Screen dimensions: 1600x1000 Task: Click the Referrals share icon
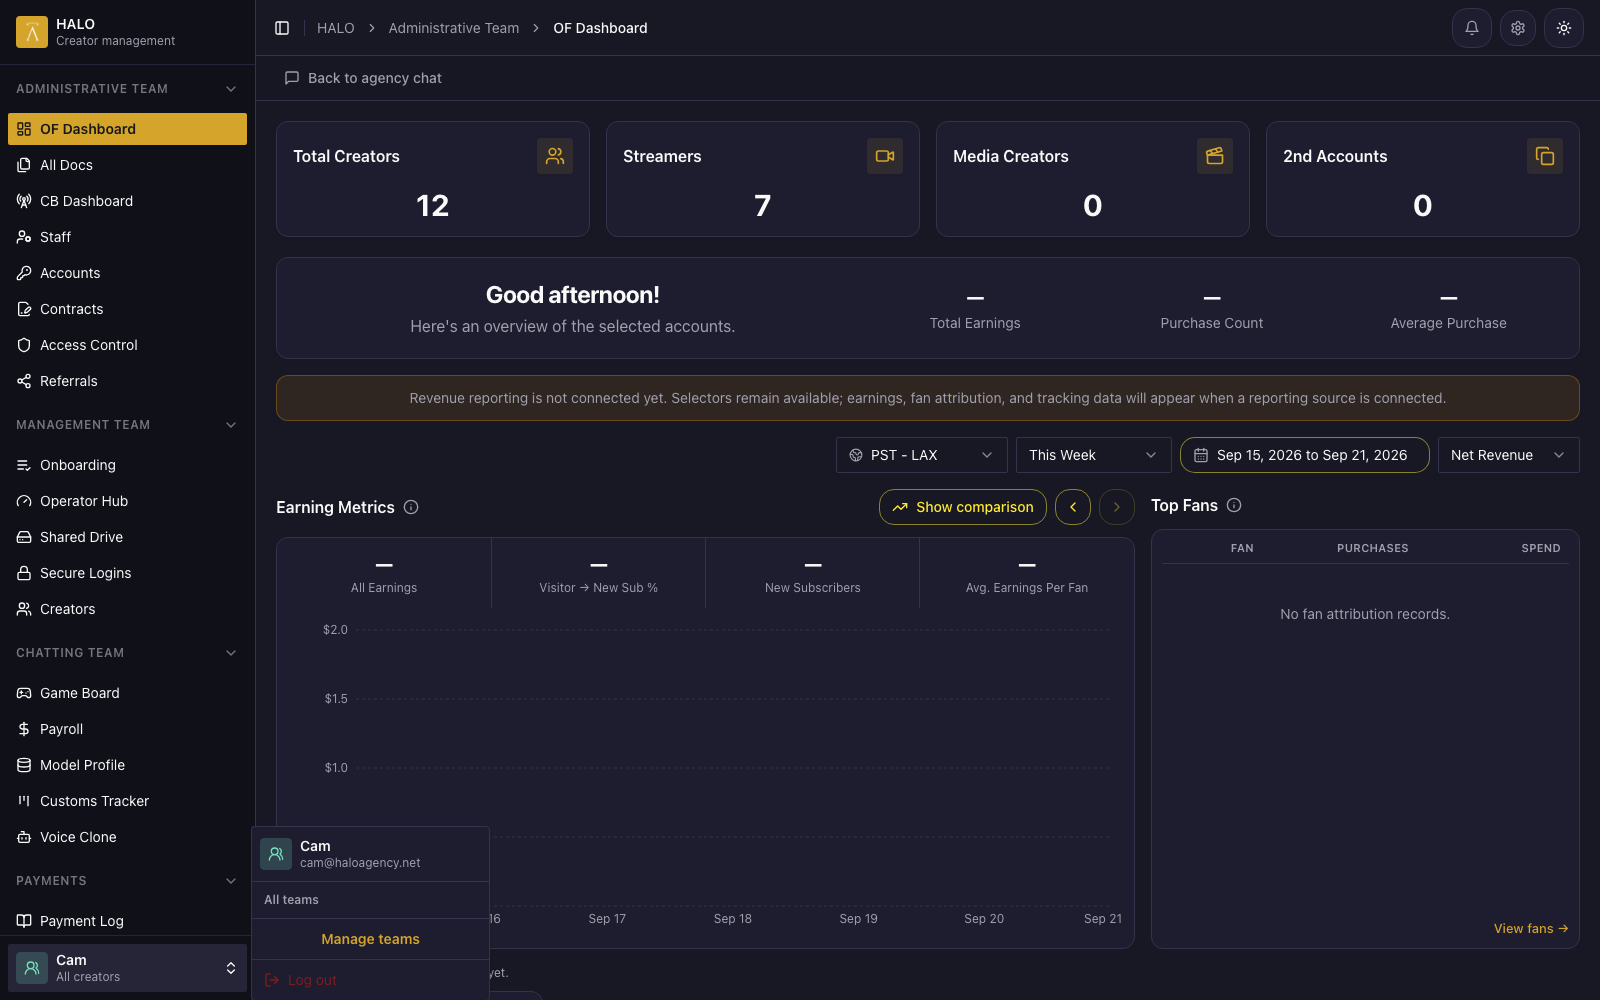point(24,381)
